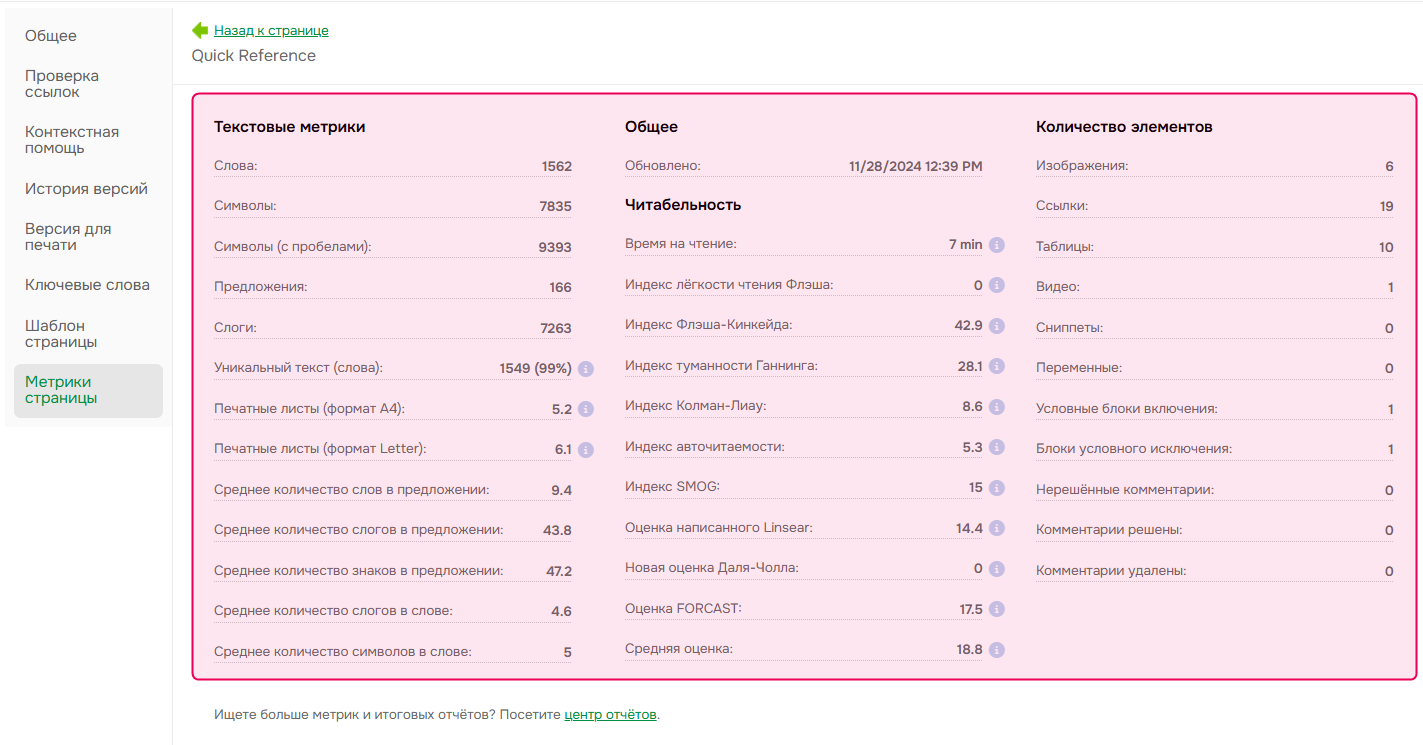Viewport: 1423px width, 745px height.
Task: Click the green back arrow icon
Action: 200,30
